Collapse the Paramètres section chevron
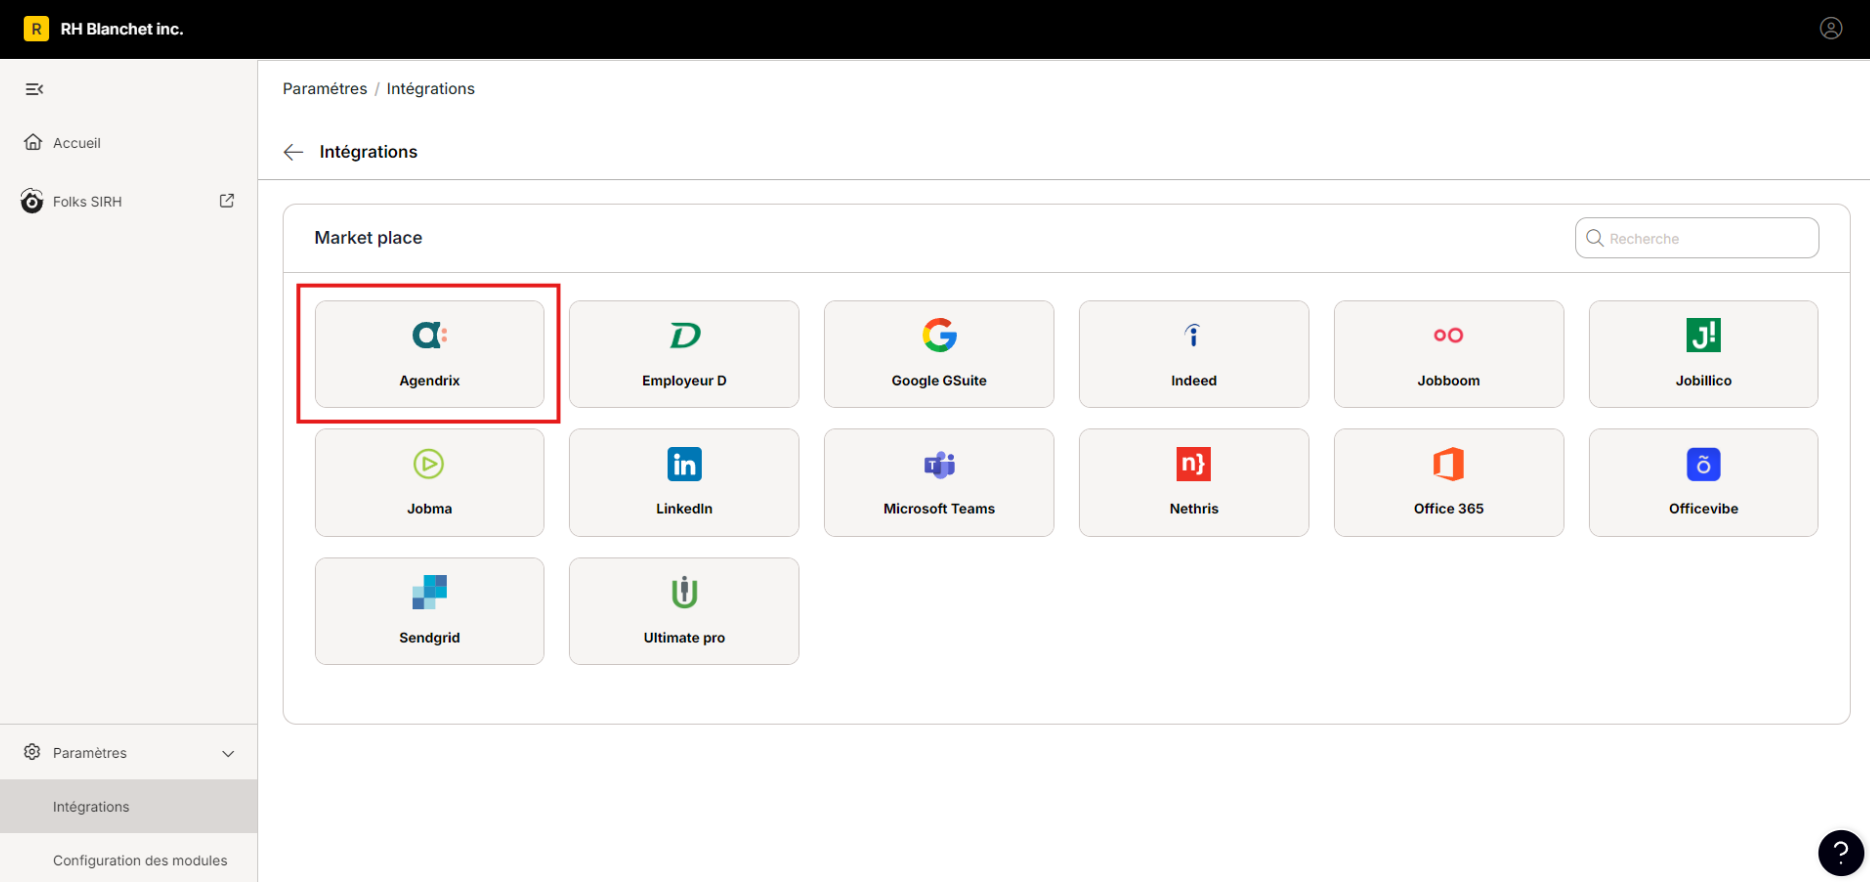The height and width of the screenshot is (882, 1870). click(x=228, y=753)
